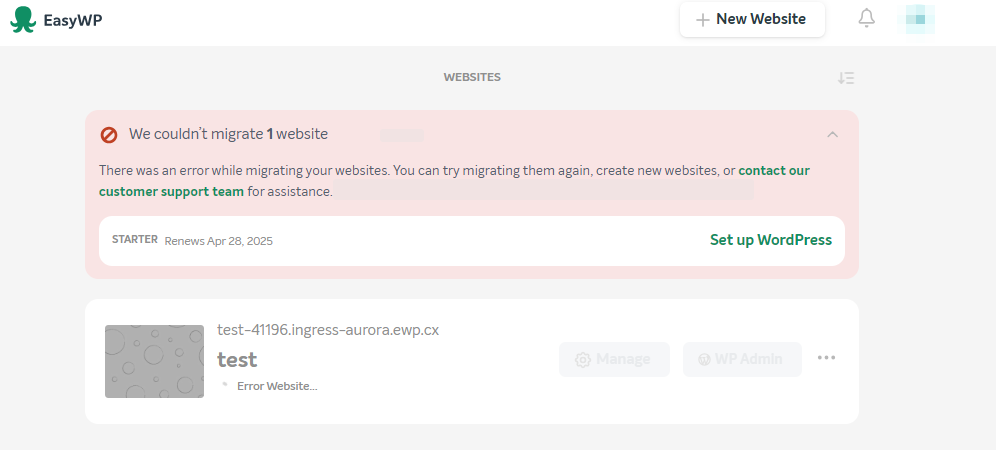Open three-dot menu for test website
This screenshot has height=450, width=996.
(826, 358)
